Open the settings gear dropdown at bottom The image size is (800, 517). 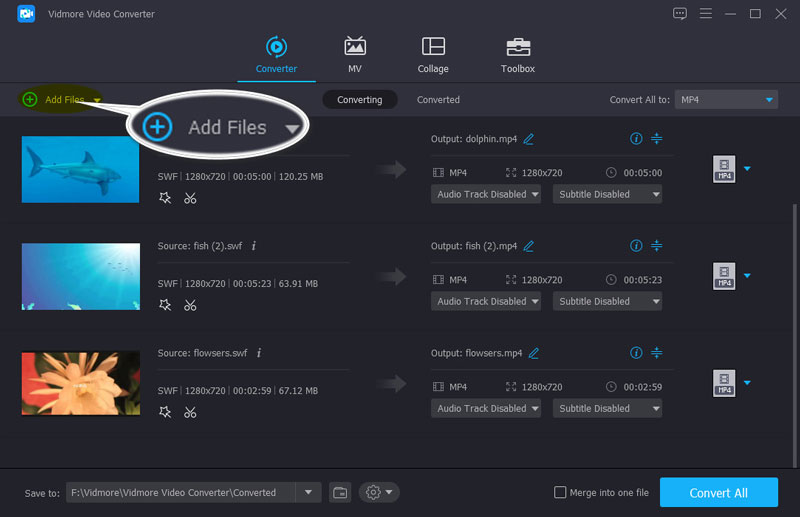click(x=379, y=492)
